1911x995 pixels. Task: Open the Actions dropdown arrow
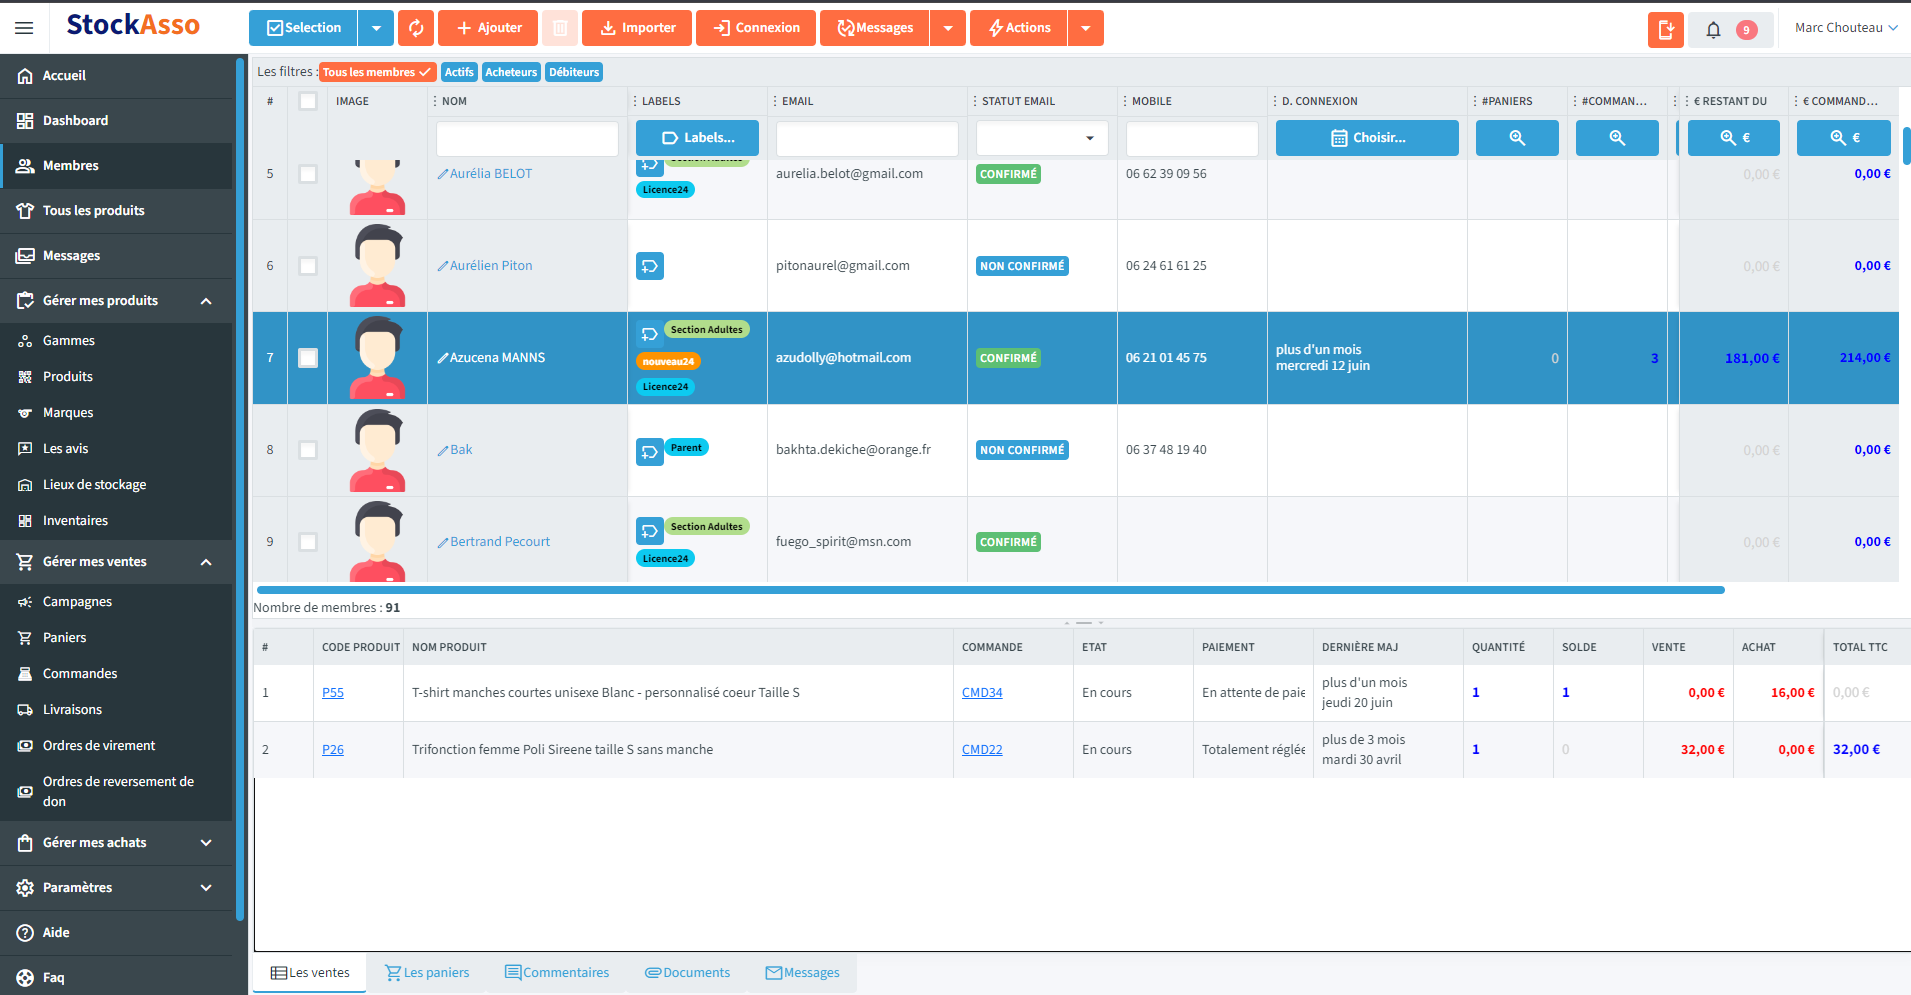coord(1086,28)
